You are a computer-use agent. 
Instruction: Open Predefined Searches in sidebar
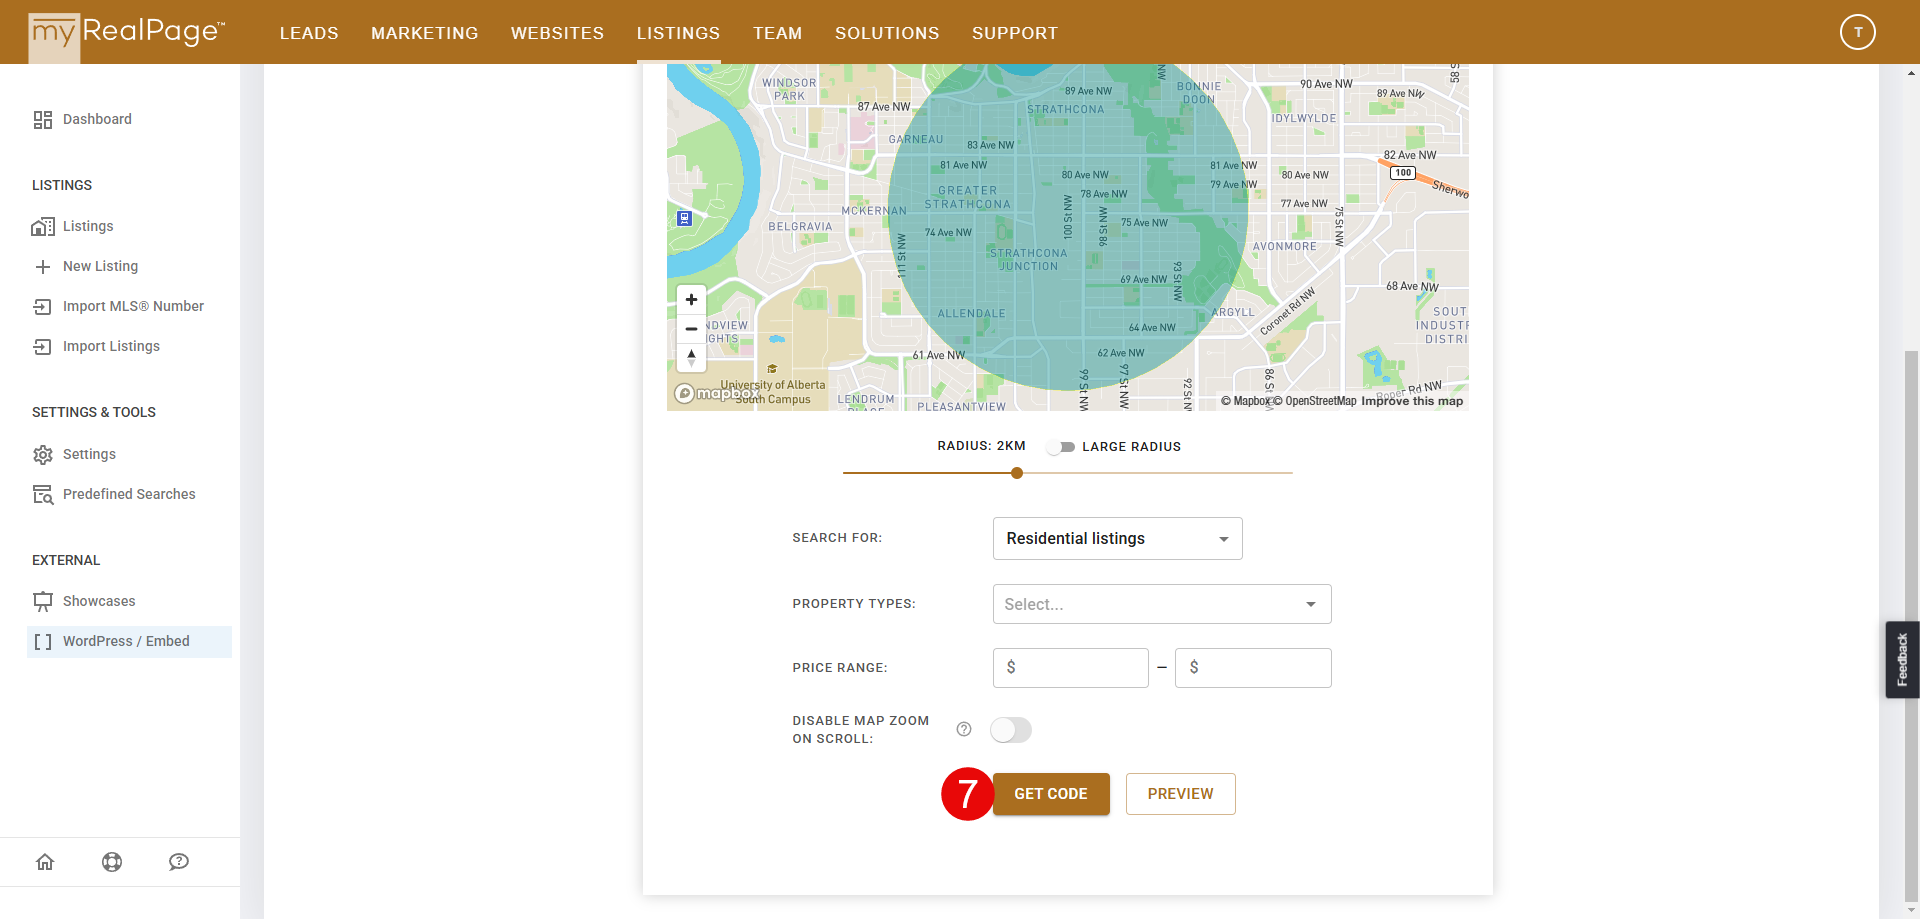click(129, 494)
